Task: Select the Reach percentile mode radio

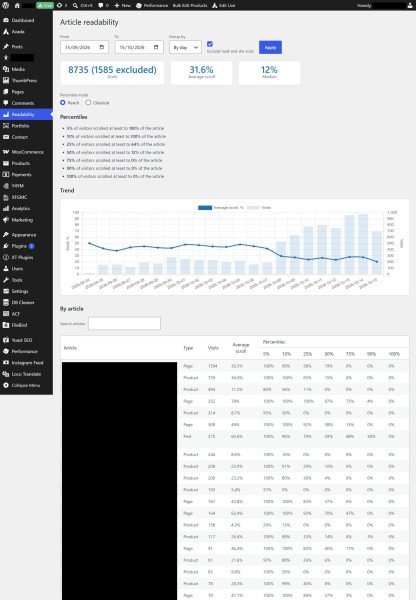Action: (x=63, y=103)
